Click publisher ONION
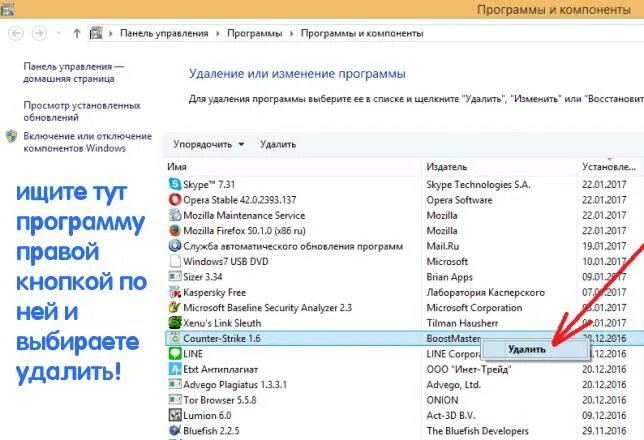Viewport: 644px width, 440px height. coord(442,400)
